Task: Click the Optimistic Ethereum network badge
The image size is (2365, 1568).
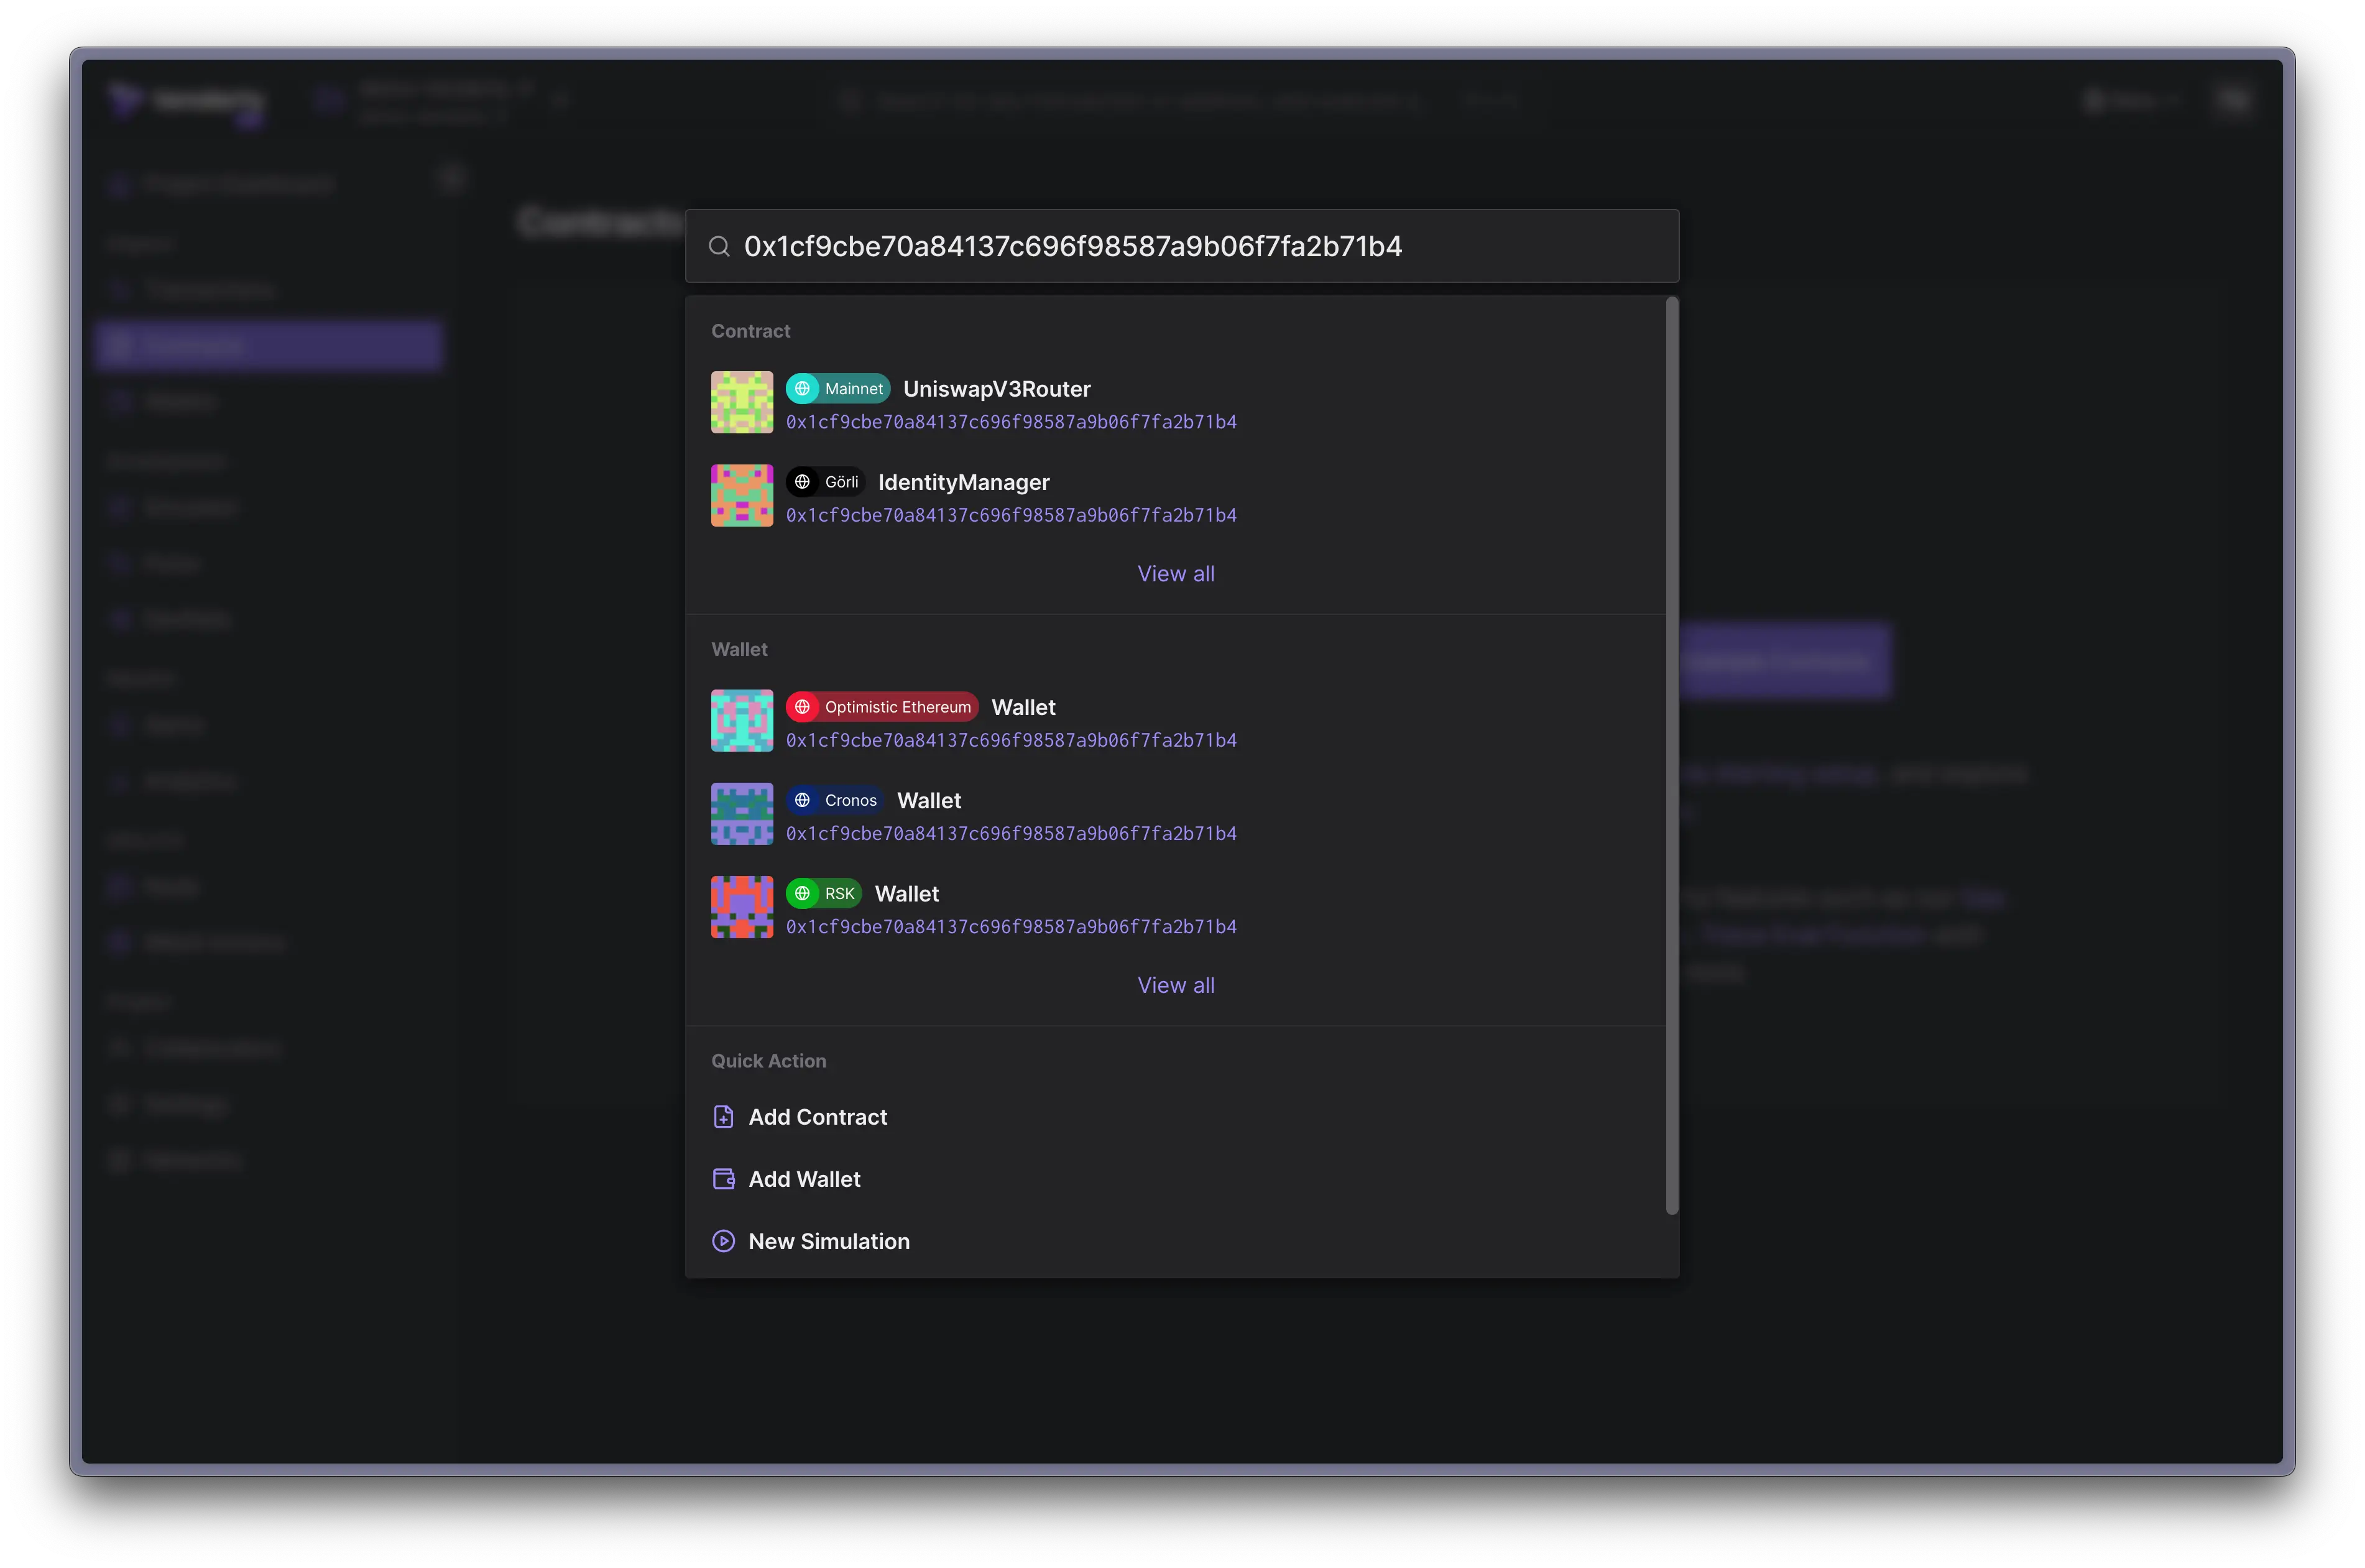Action: pos(882,707)
